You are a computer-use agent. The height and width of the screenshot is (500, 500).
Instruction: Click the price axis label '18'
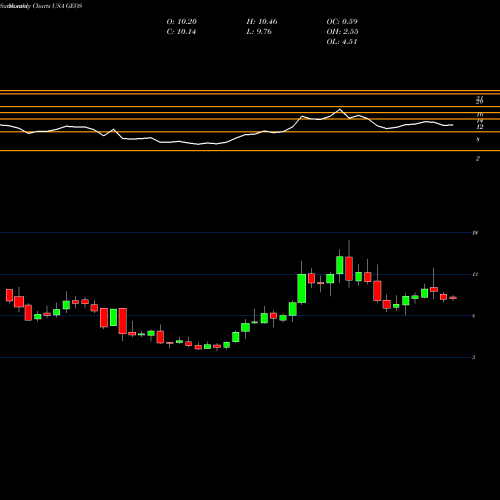[475, 233]
